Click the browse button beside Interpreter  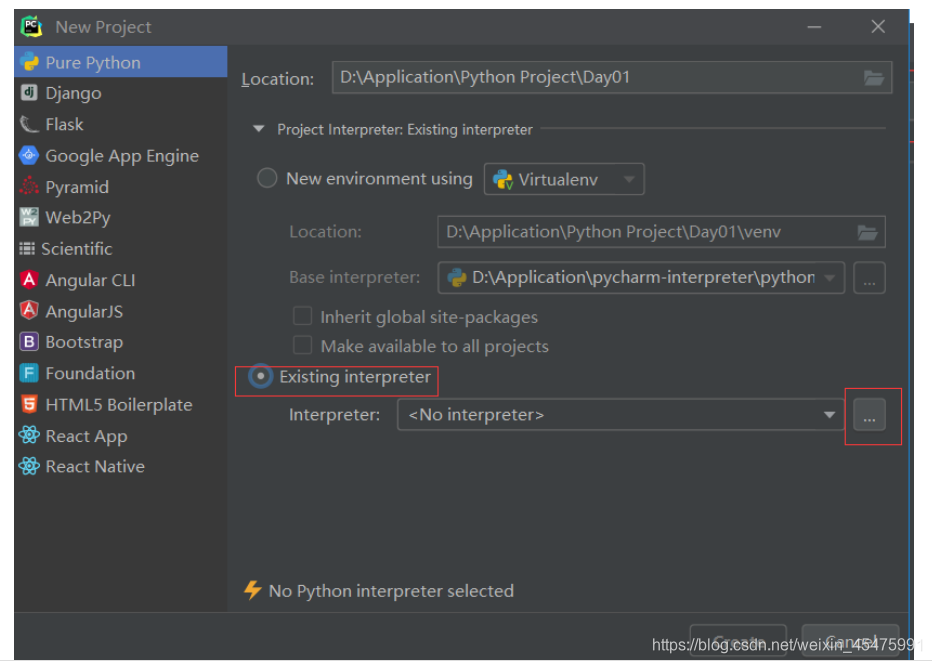point(869,414)
